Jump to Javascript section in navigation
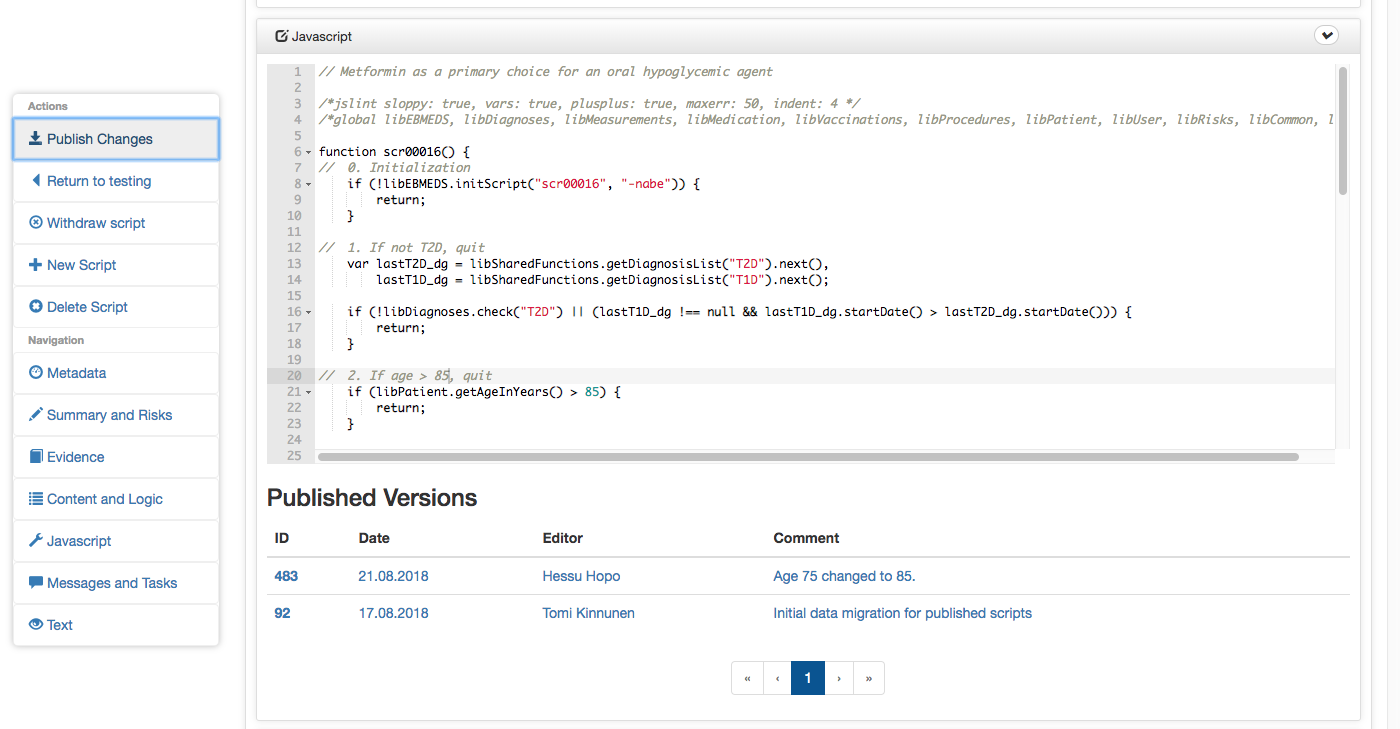 (x=116, y=541)
